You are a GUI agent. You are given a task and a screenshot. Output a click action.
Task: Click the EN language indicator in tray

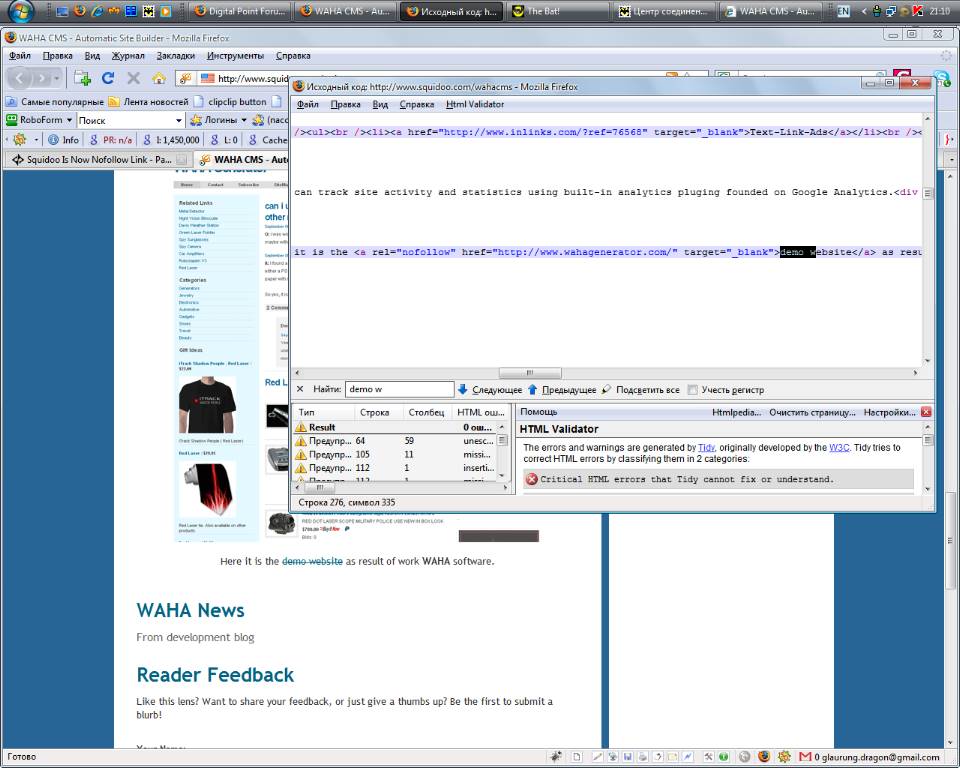click(x=843, y=11)
